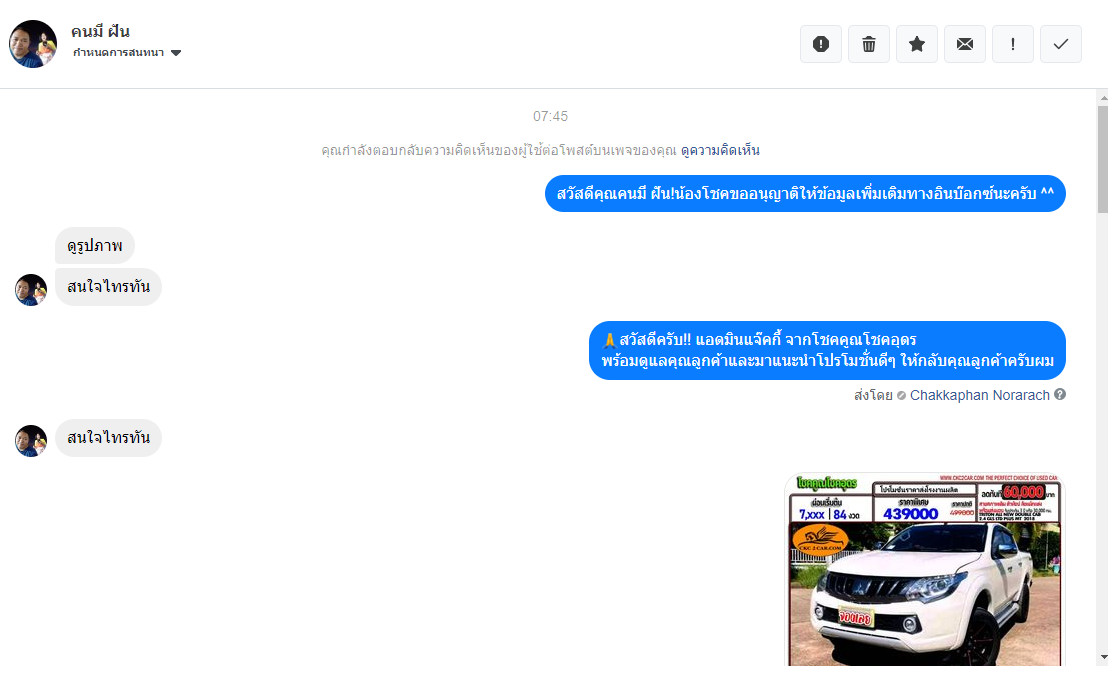Viewport: 1108px width, 674px height.
Task: Select last สนใจโทรหัน message above truck image
Action: point(108,438)
